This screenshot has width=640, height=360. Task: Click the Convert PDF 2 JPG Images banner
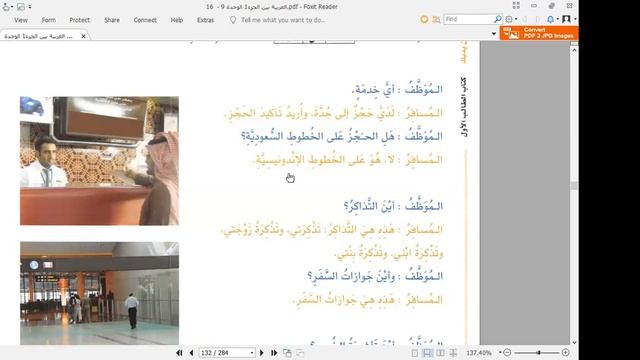pos(539,33)
